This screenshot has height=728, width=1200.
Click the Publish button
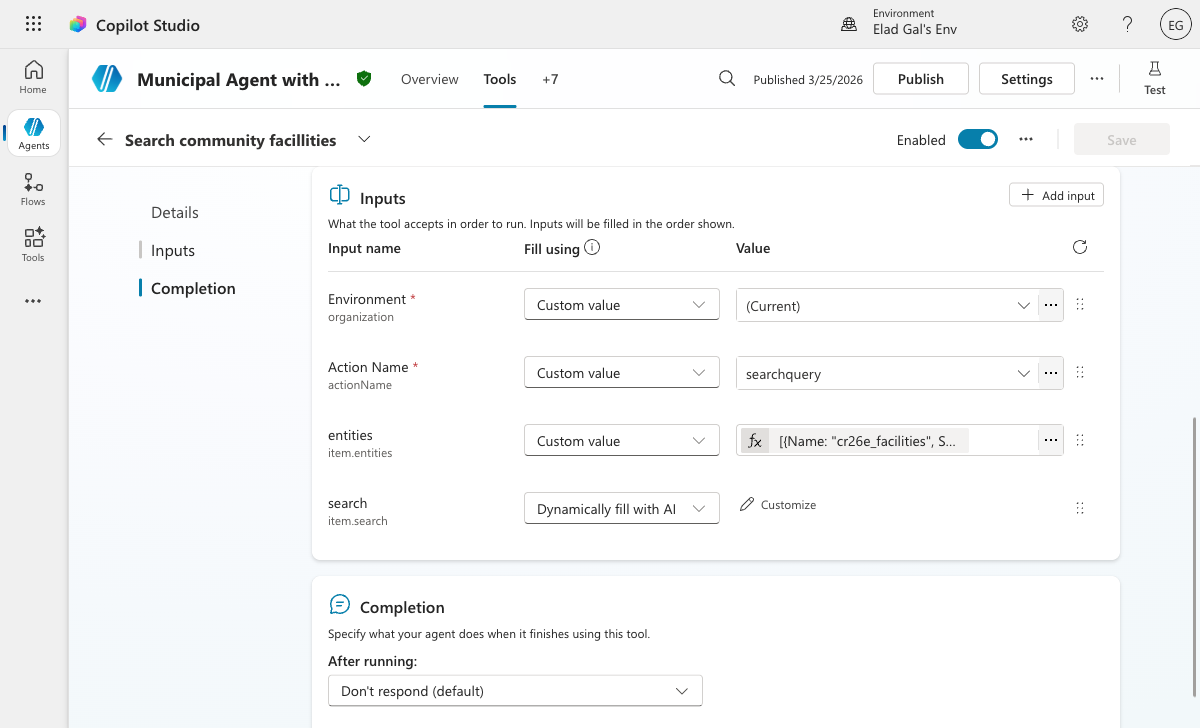[x=920, y=79]
